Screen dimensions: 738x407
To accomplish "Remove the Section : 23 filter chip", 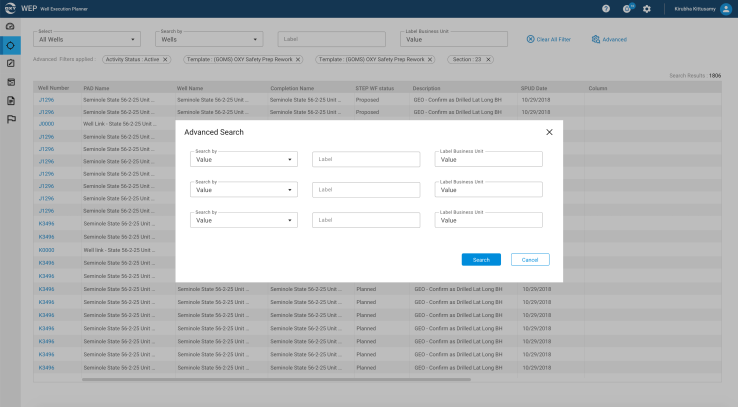I will pyautogui.click(x=488, y=60).
